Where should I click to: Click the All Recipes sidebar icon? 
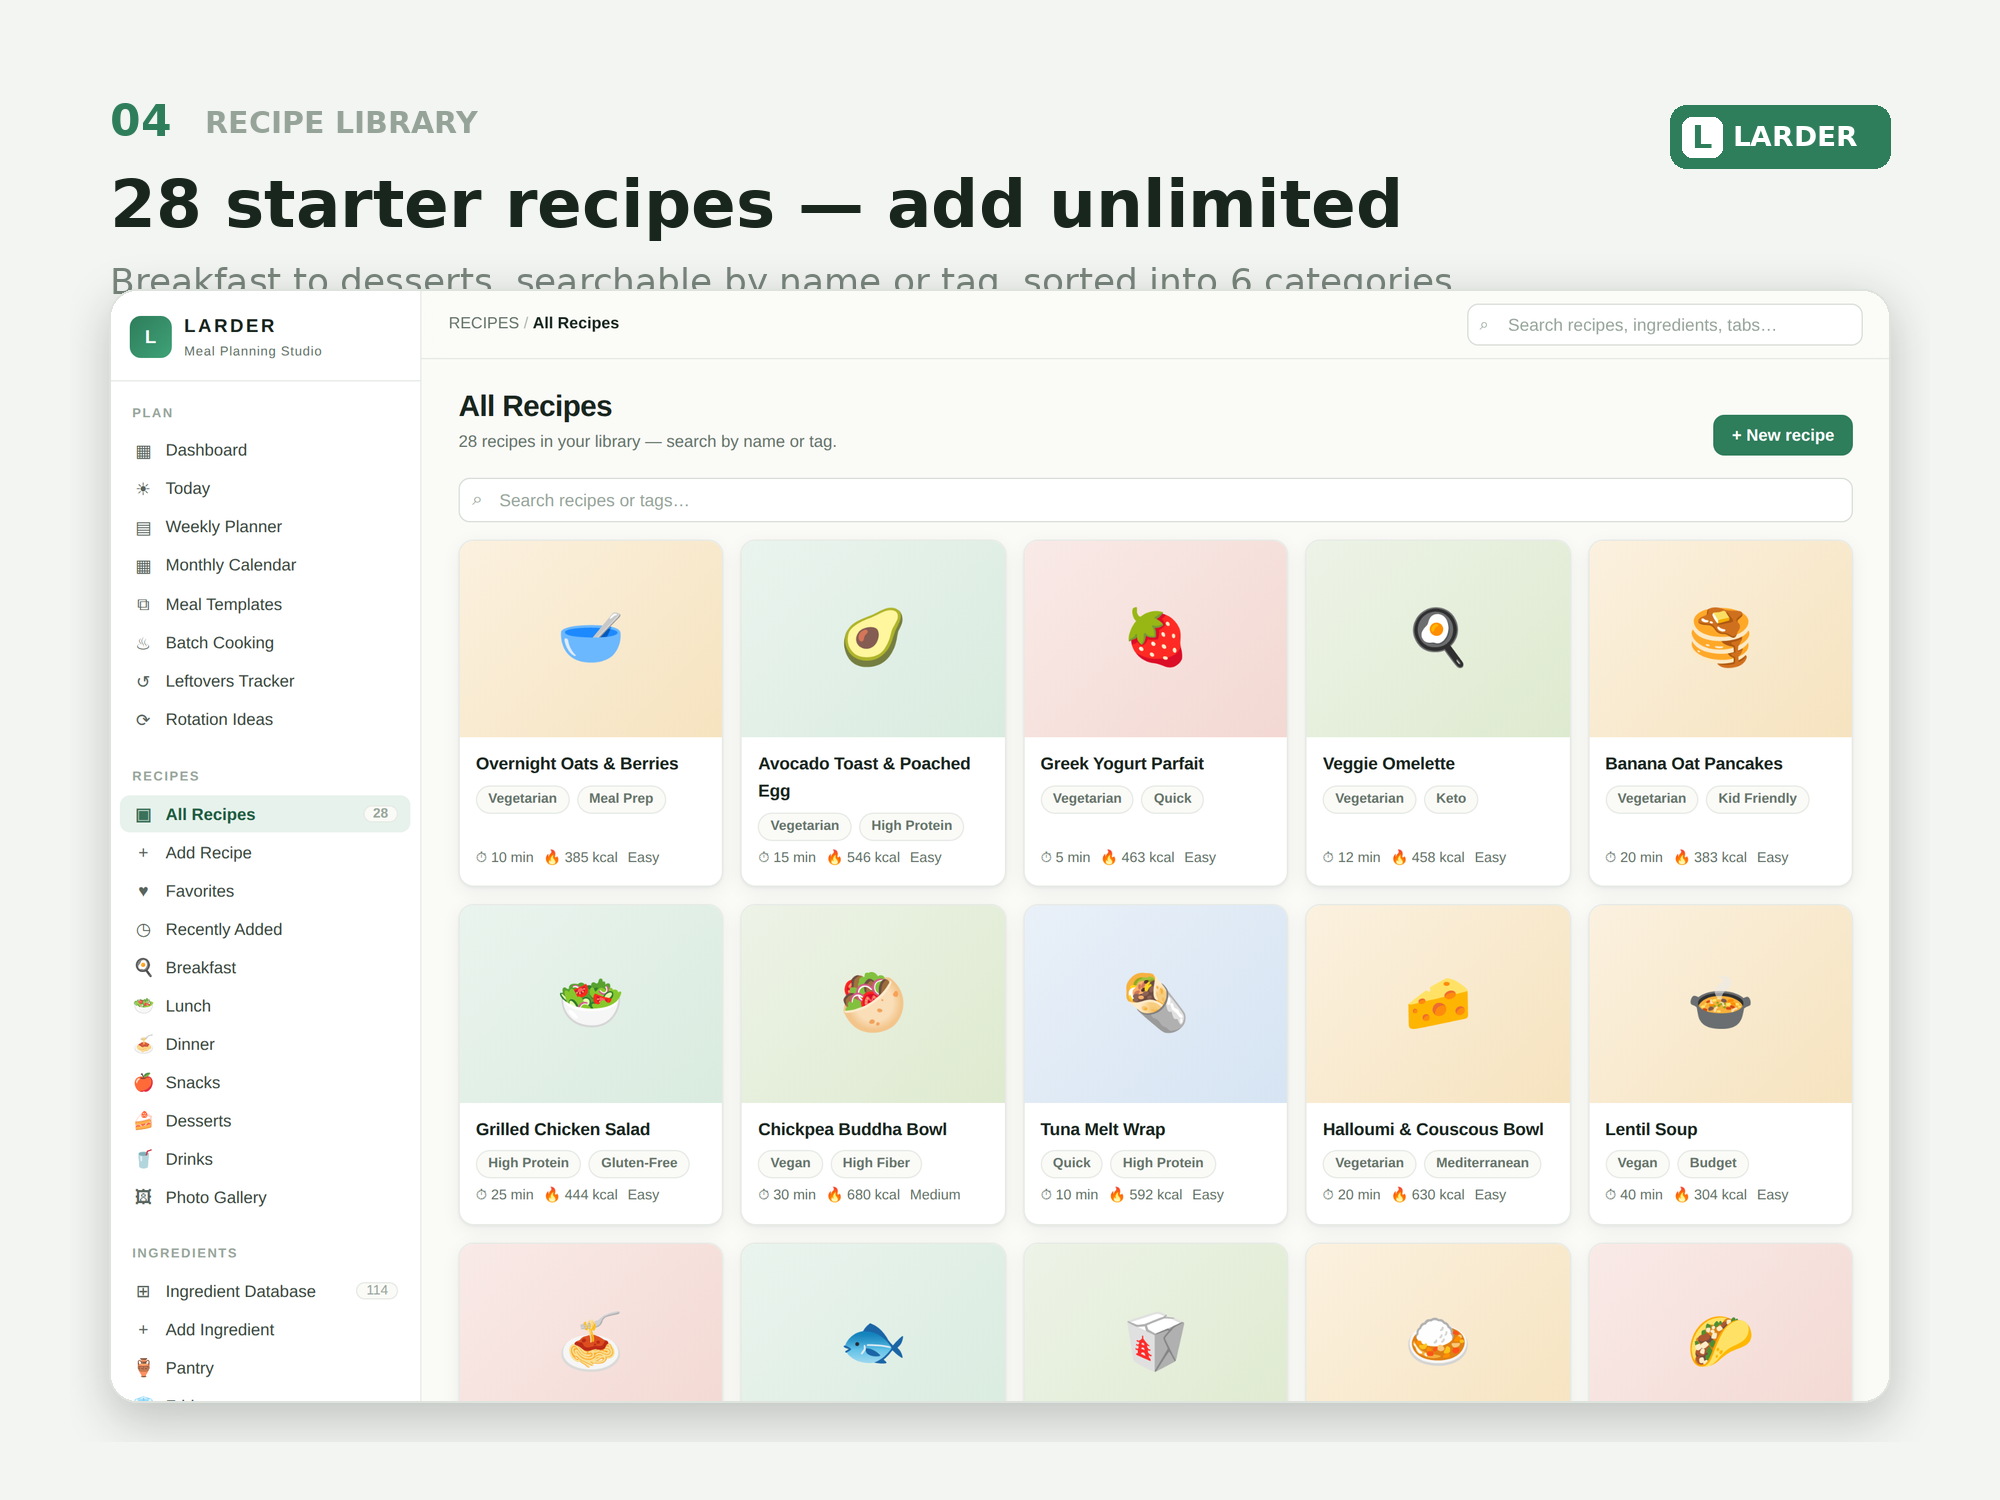click(143, 815)
